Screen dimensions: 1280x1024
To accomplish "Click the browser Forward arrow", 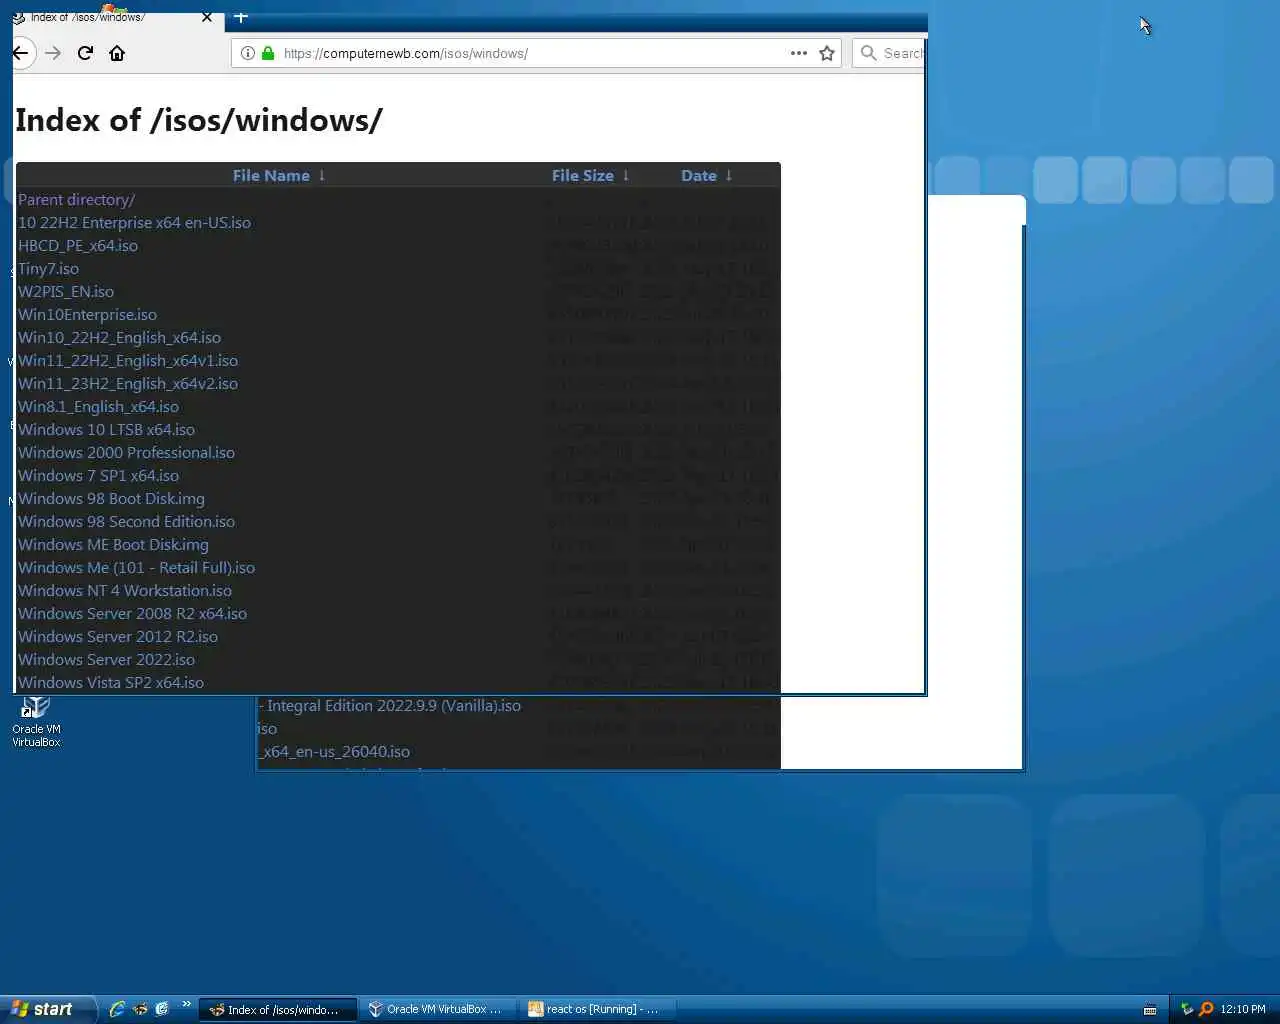I will 53,53.
